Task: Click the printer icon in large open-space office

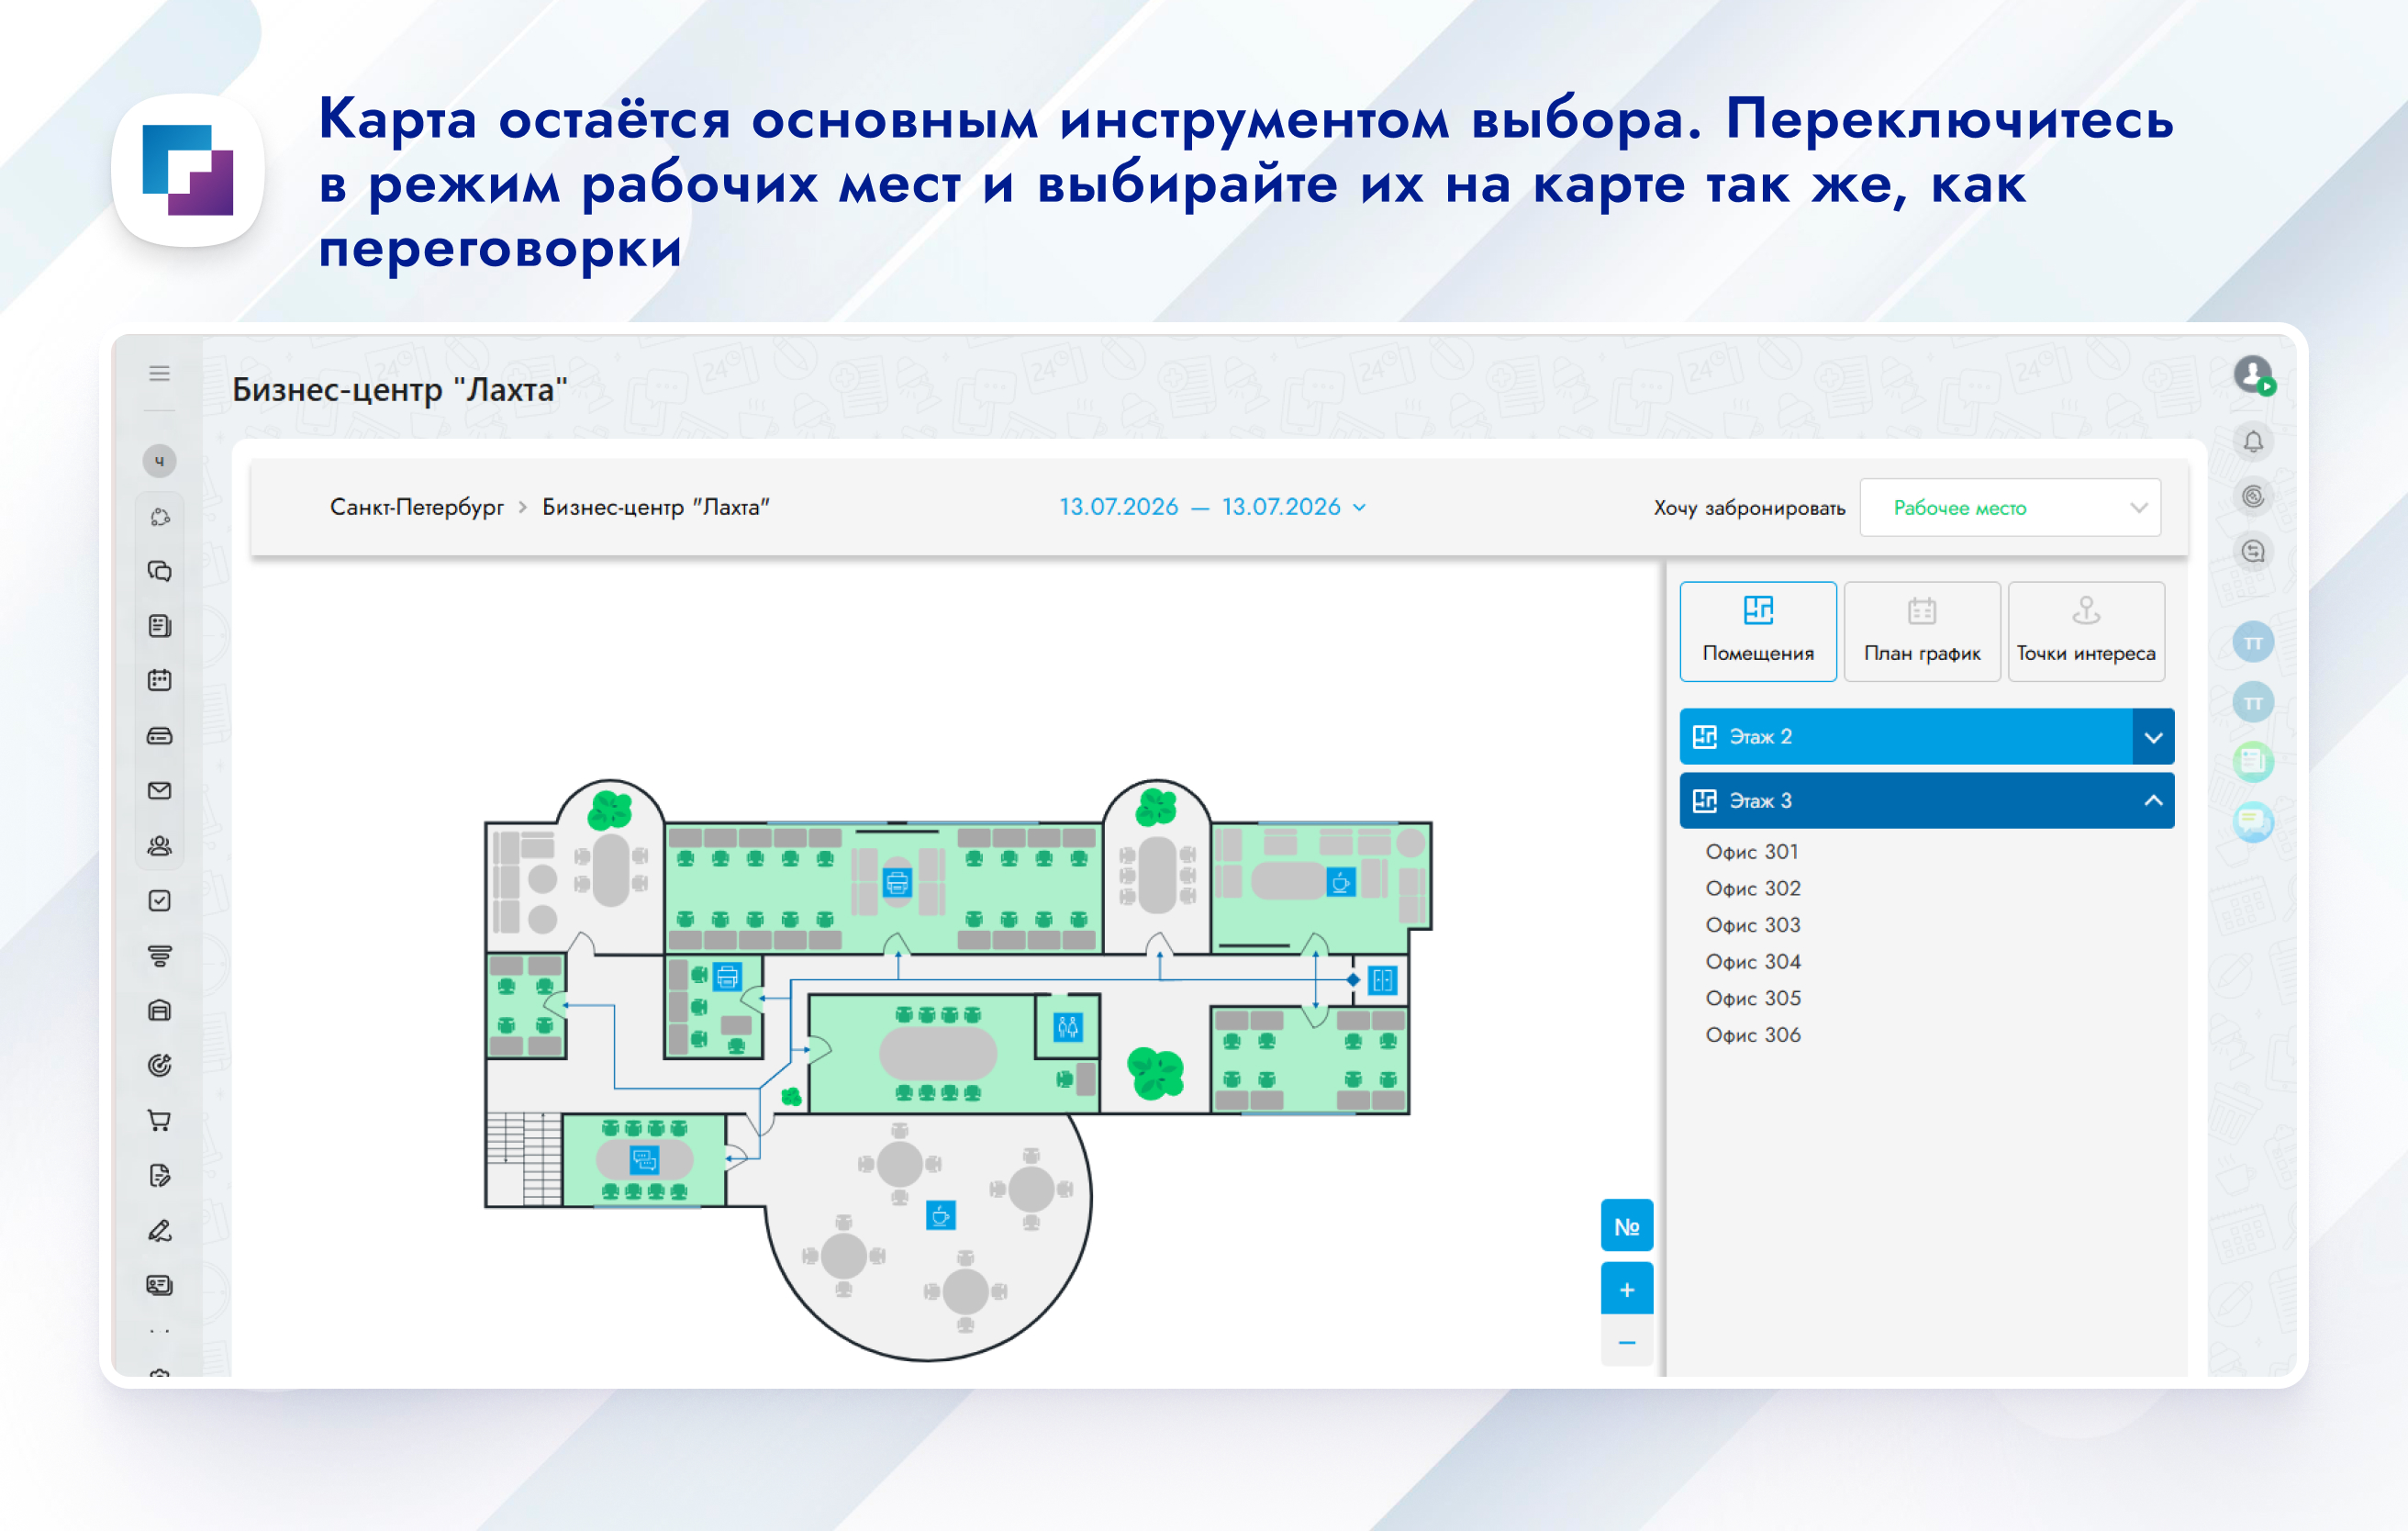Action: [x=897, y=882]
